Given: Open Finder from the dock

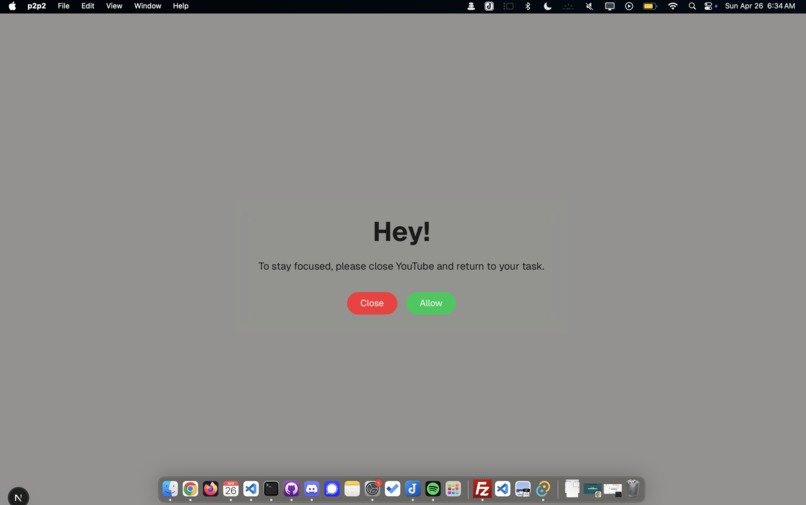Looking at the screenshot, I should [170, 489].
